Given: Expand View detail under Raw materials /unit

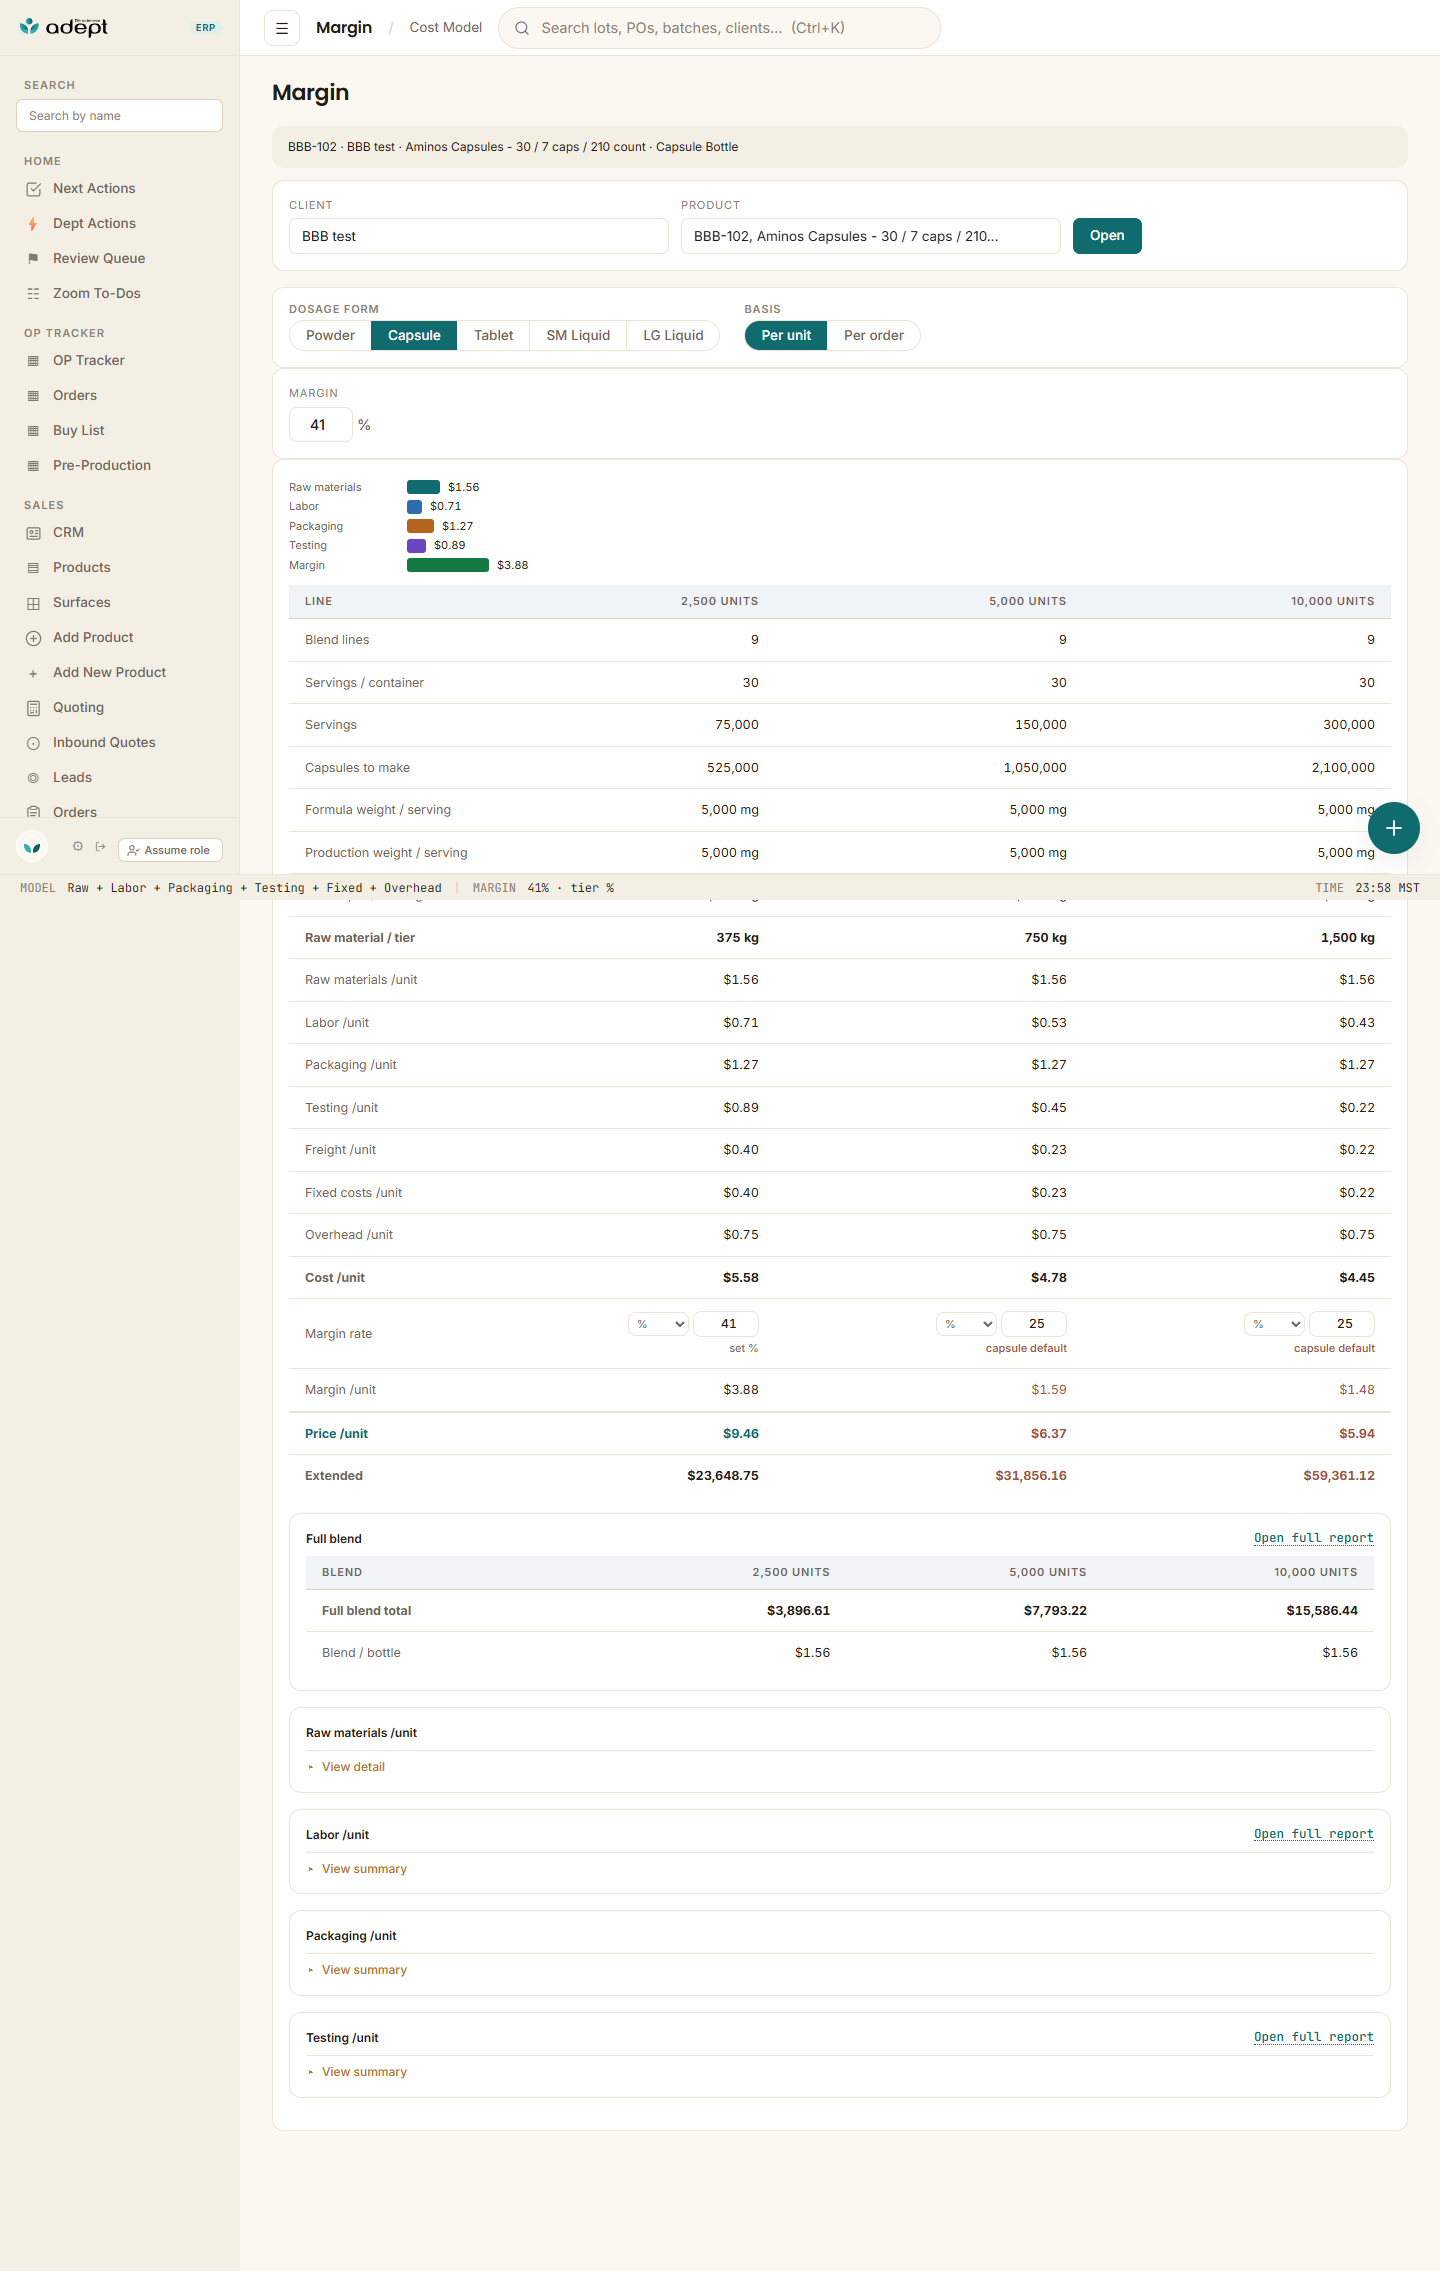Looking at the screenshot, I should [x=353, y=1767].
